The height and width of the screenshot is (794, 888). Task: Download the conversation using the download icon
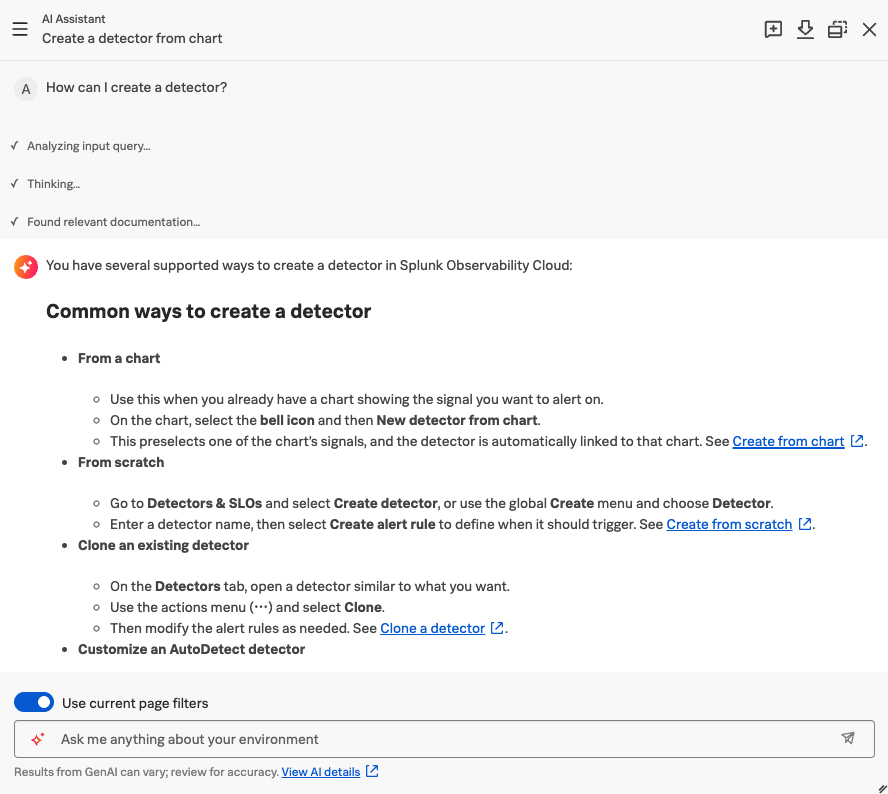coord(805,29)
